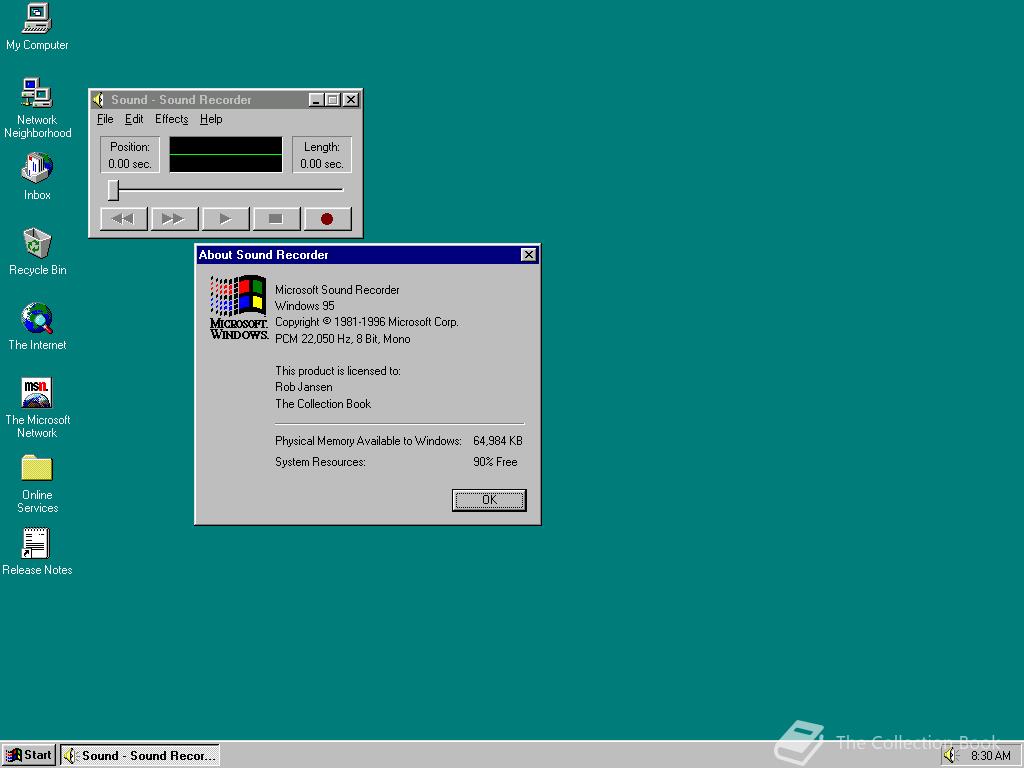Open the Start menu
Screen dimensions: 1024x768
[29, 756]
